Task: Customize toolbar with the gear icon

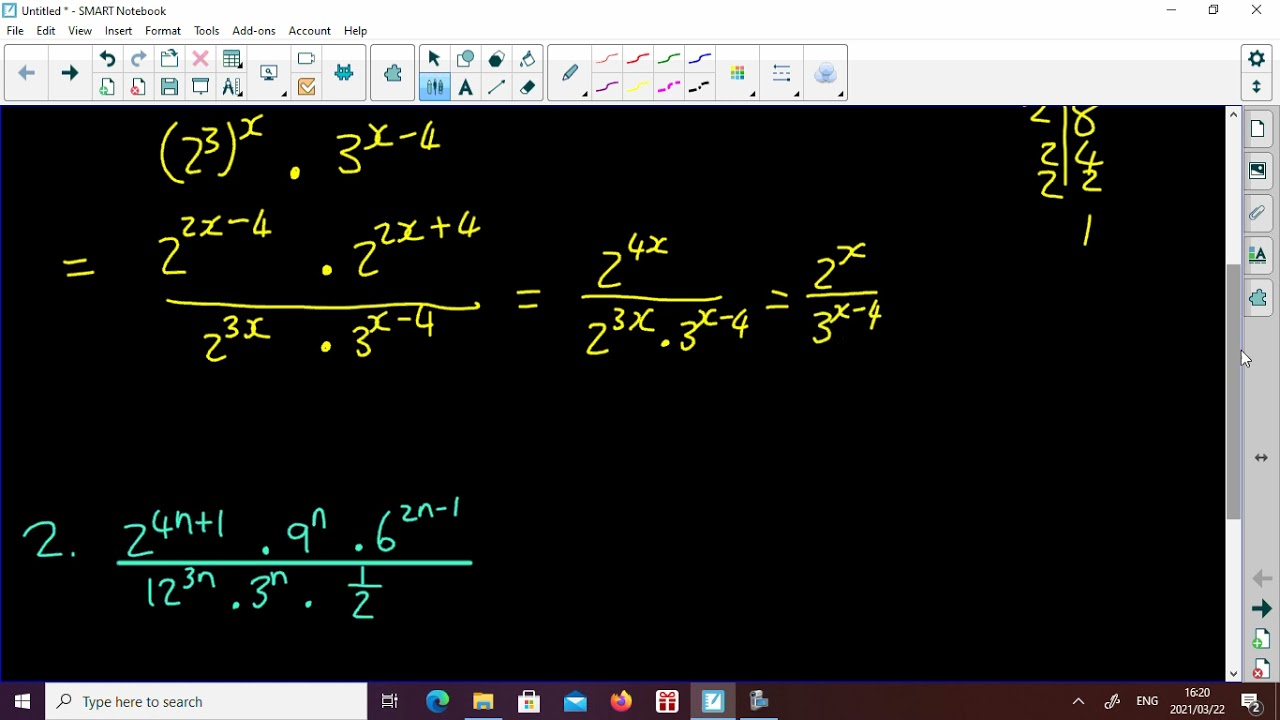Action: (x=1257, y=59)
